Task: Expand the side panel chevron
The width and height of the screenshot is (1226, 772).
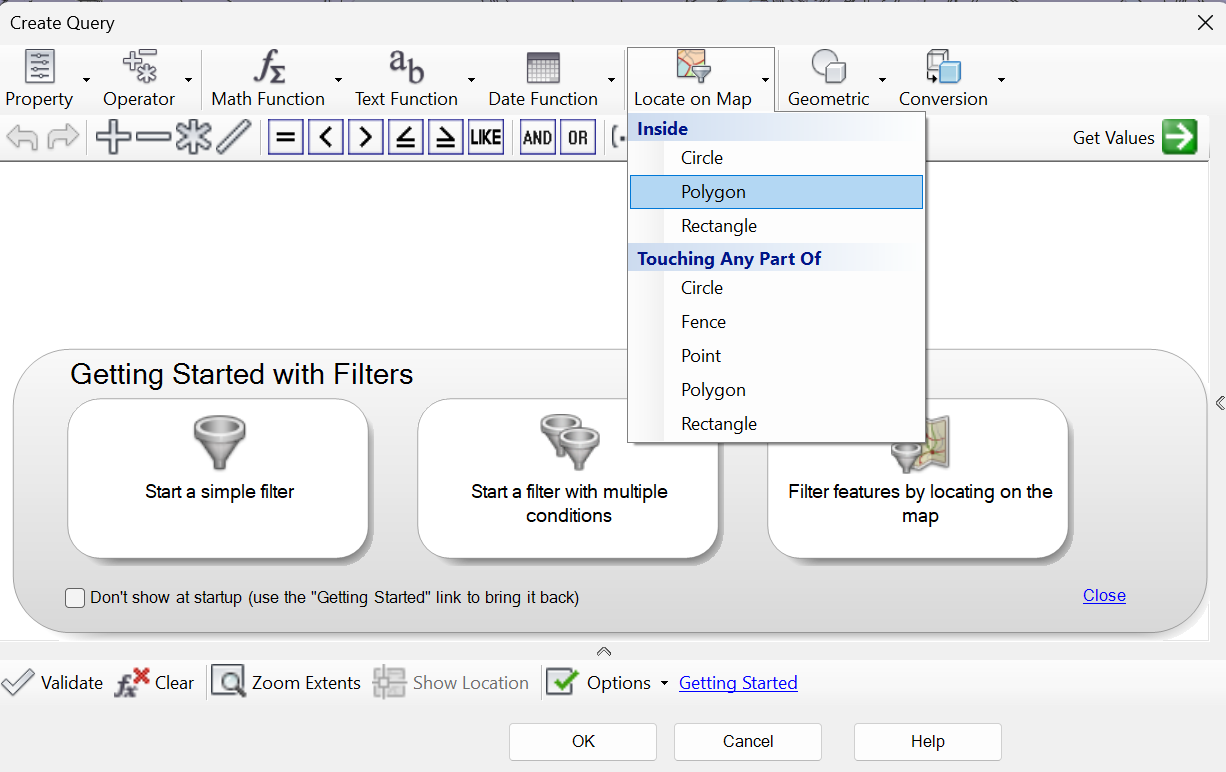Action: click(x=1220, y=403)
